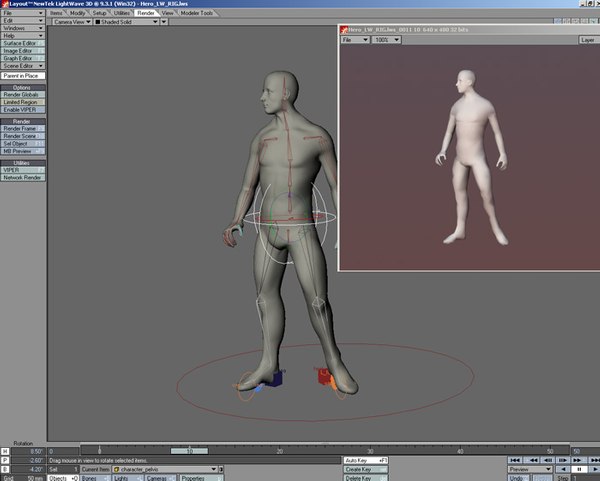Screen dimensions: 600x481
Task: Open Render Globals settings
Action: click(23, 95)
